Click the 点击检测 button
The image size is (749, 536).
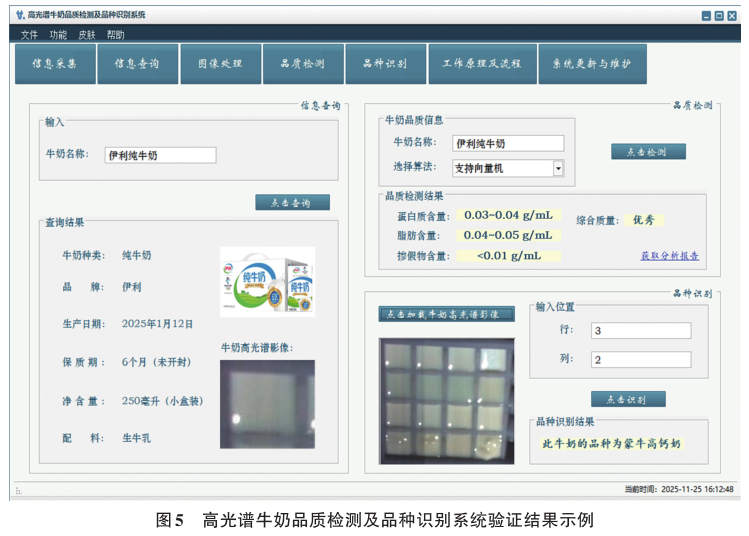[x=648, y=152]
